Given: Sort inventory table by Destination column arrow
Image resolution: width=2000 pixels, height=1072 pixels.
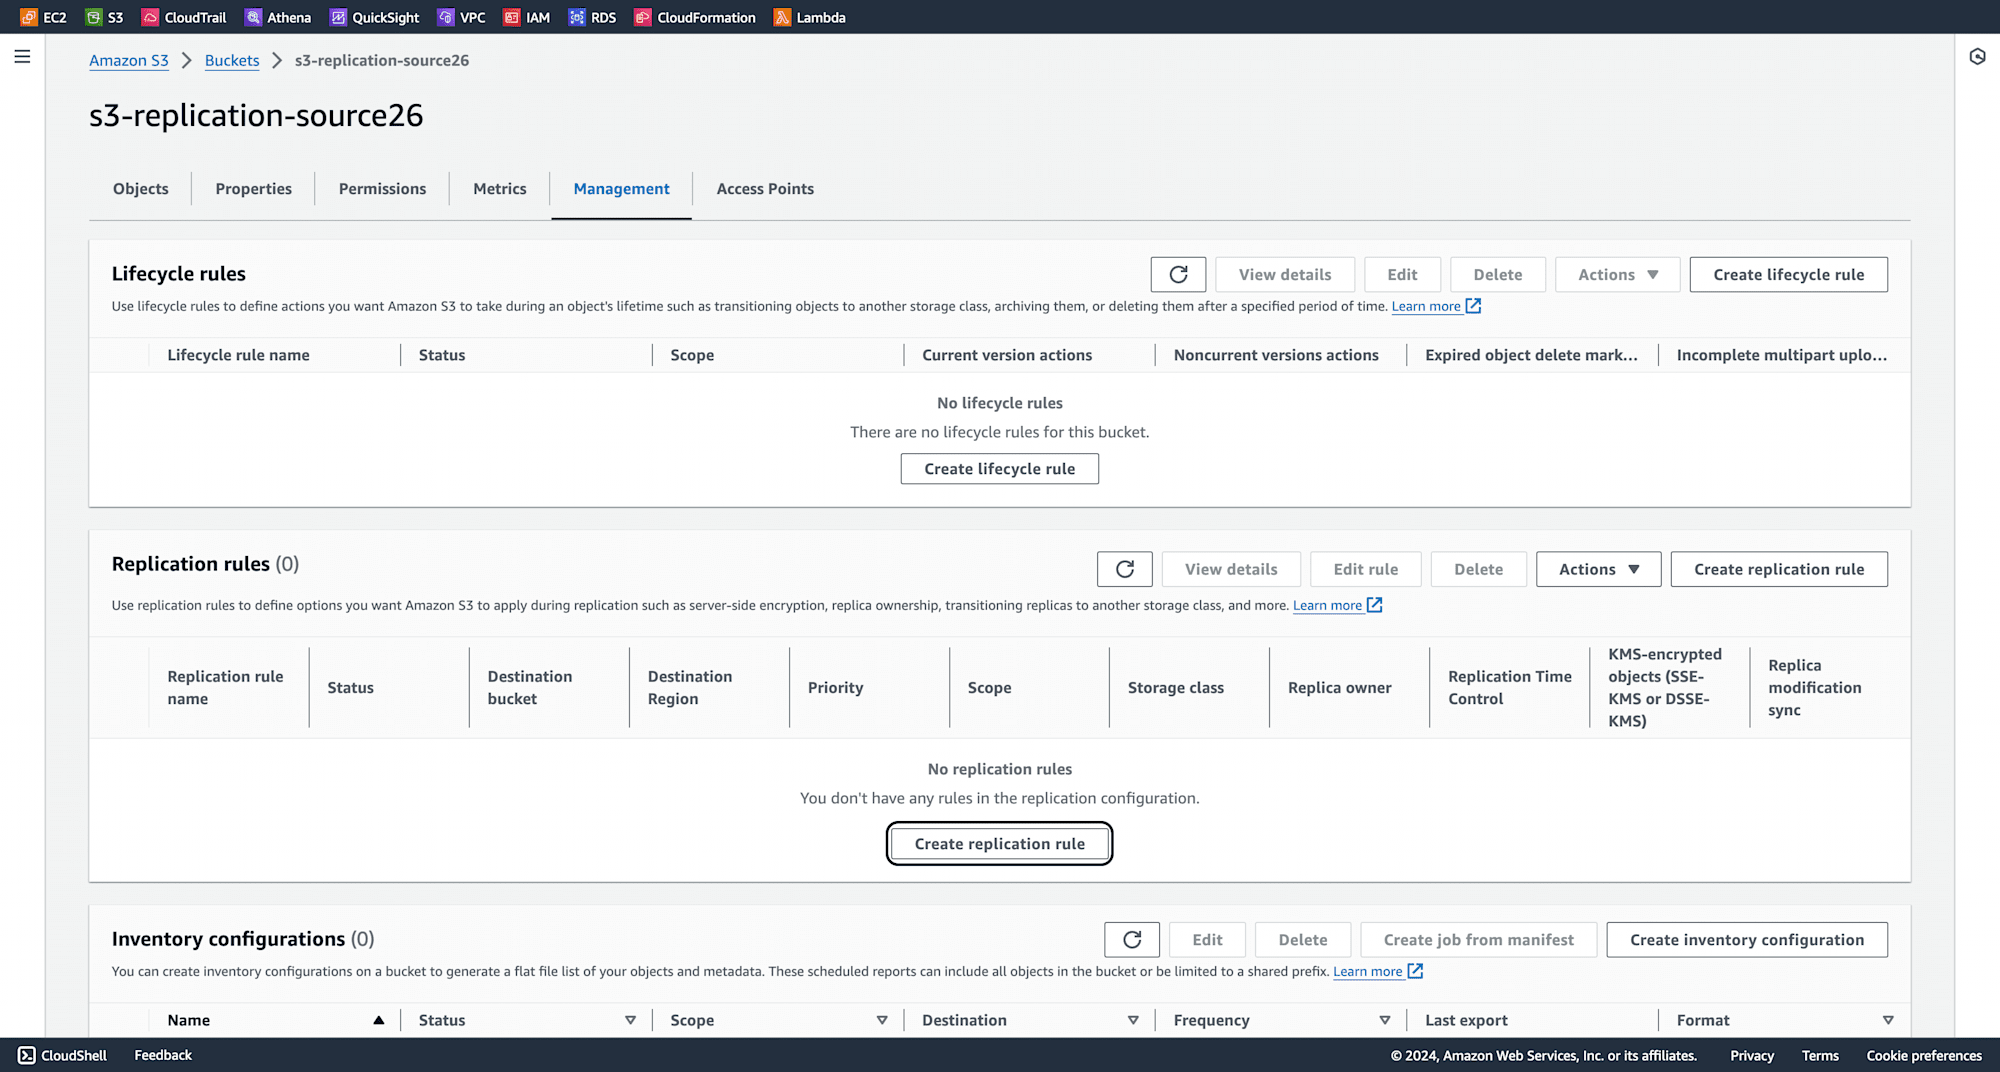Looking at the screenshot, I should click(x=1133, y=1020).
